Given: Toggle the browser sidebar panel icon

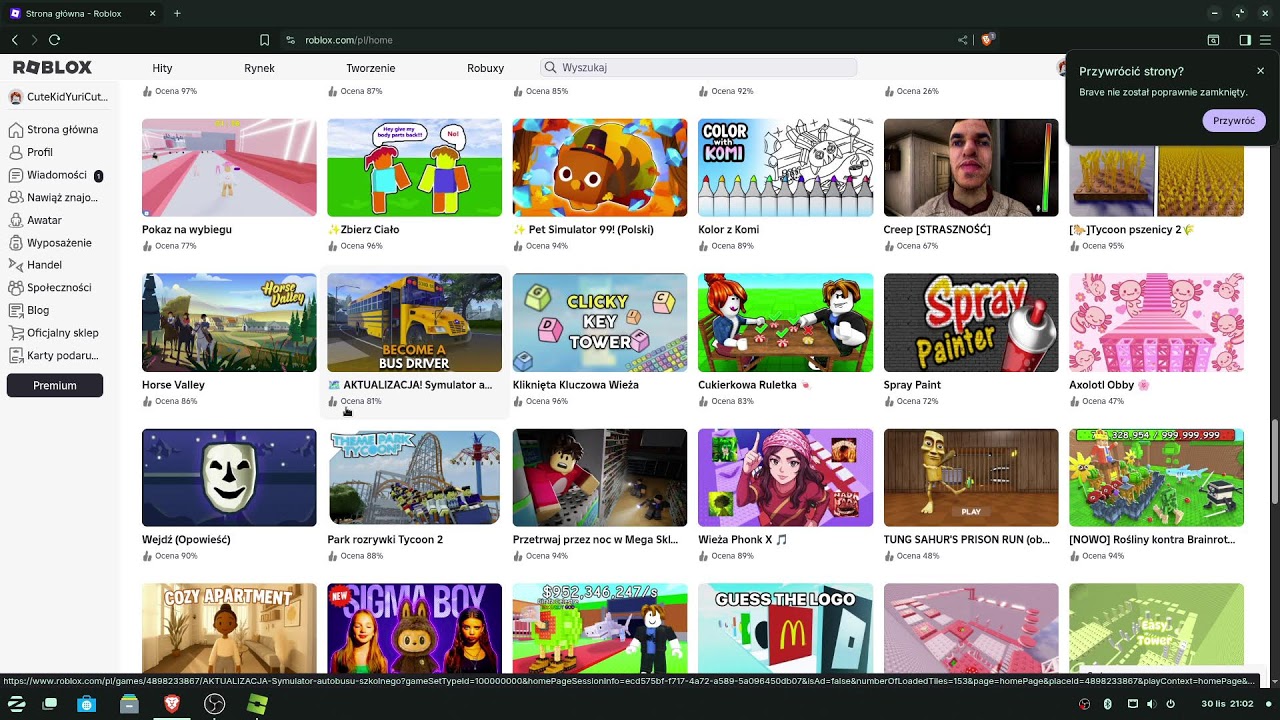Looking at the screenshot, I should pyautogui.click(x=1245, y=40).
